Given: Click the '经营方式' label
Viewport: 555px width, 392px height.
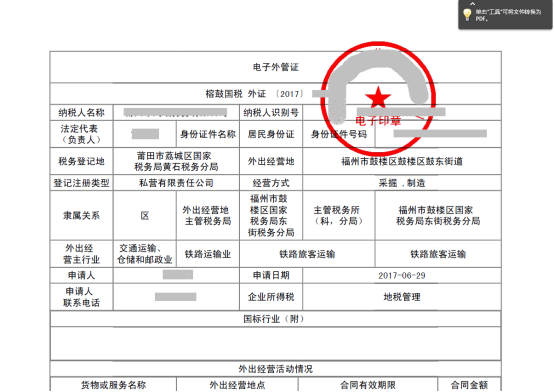Looking at the screenshot, I should [x=271, y=183].
